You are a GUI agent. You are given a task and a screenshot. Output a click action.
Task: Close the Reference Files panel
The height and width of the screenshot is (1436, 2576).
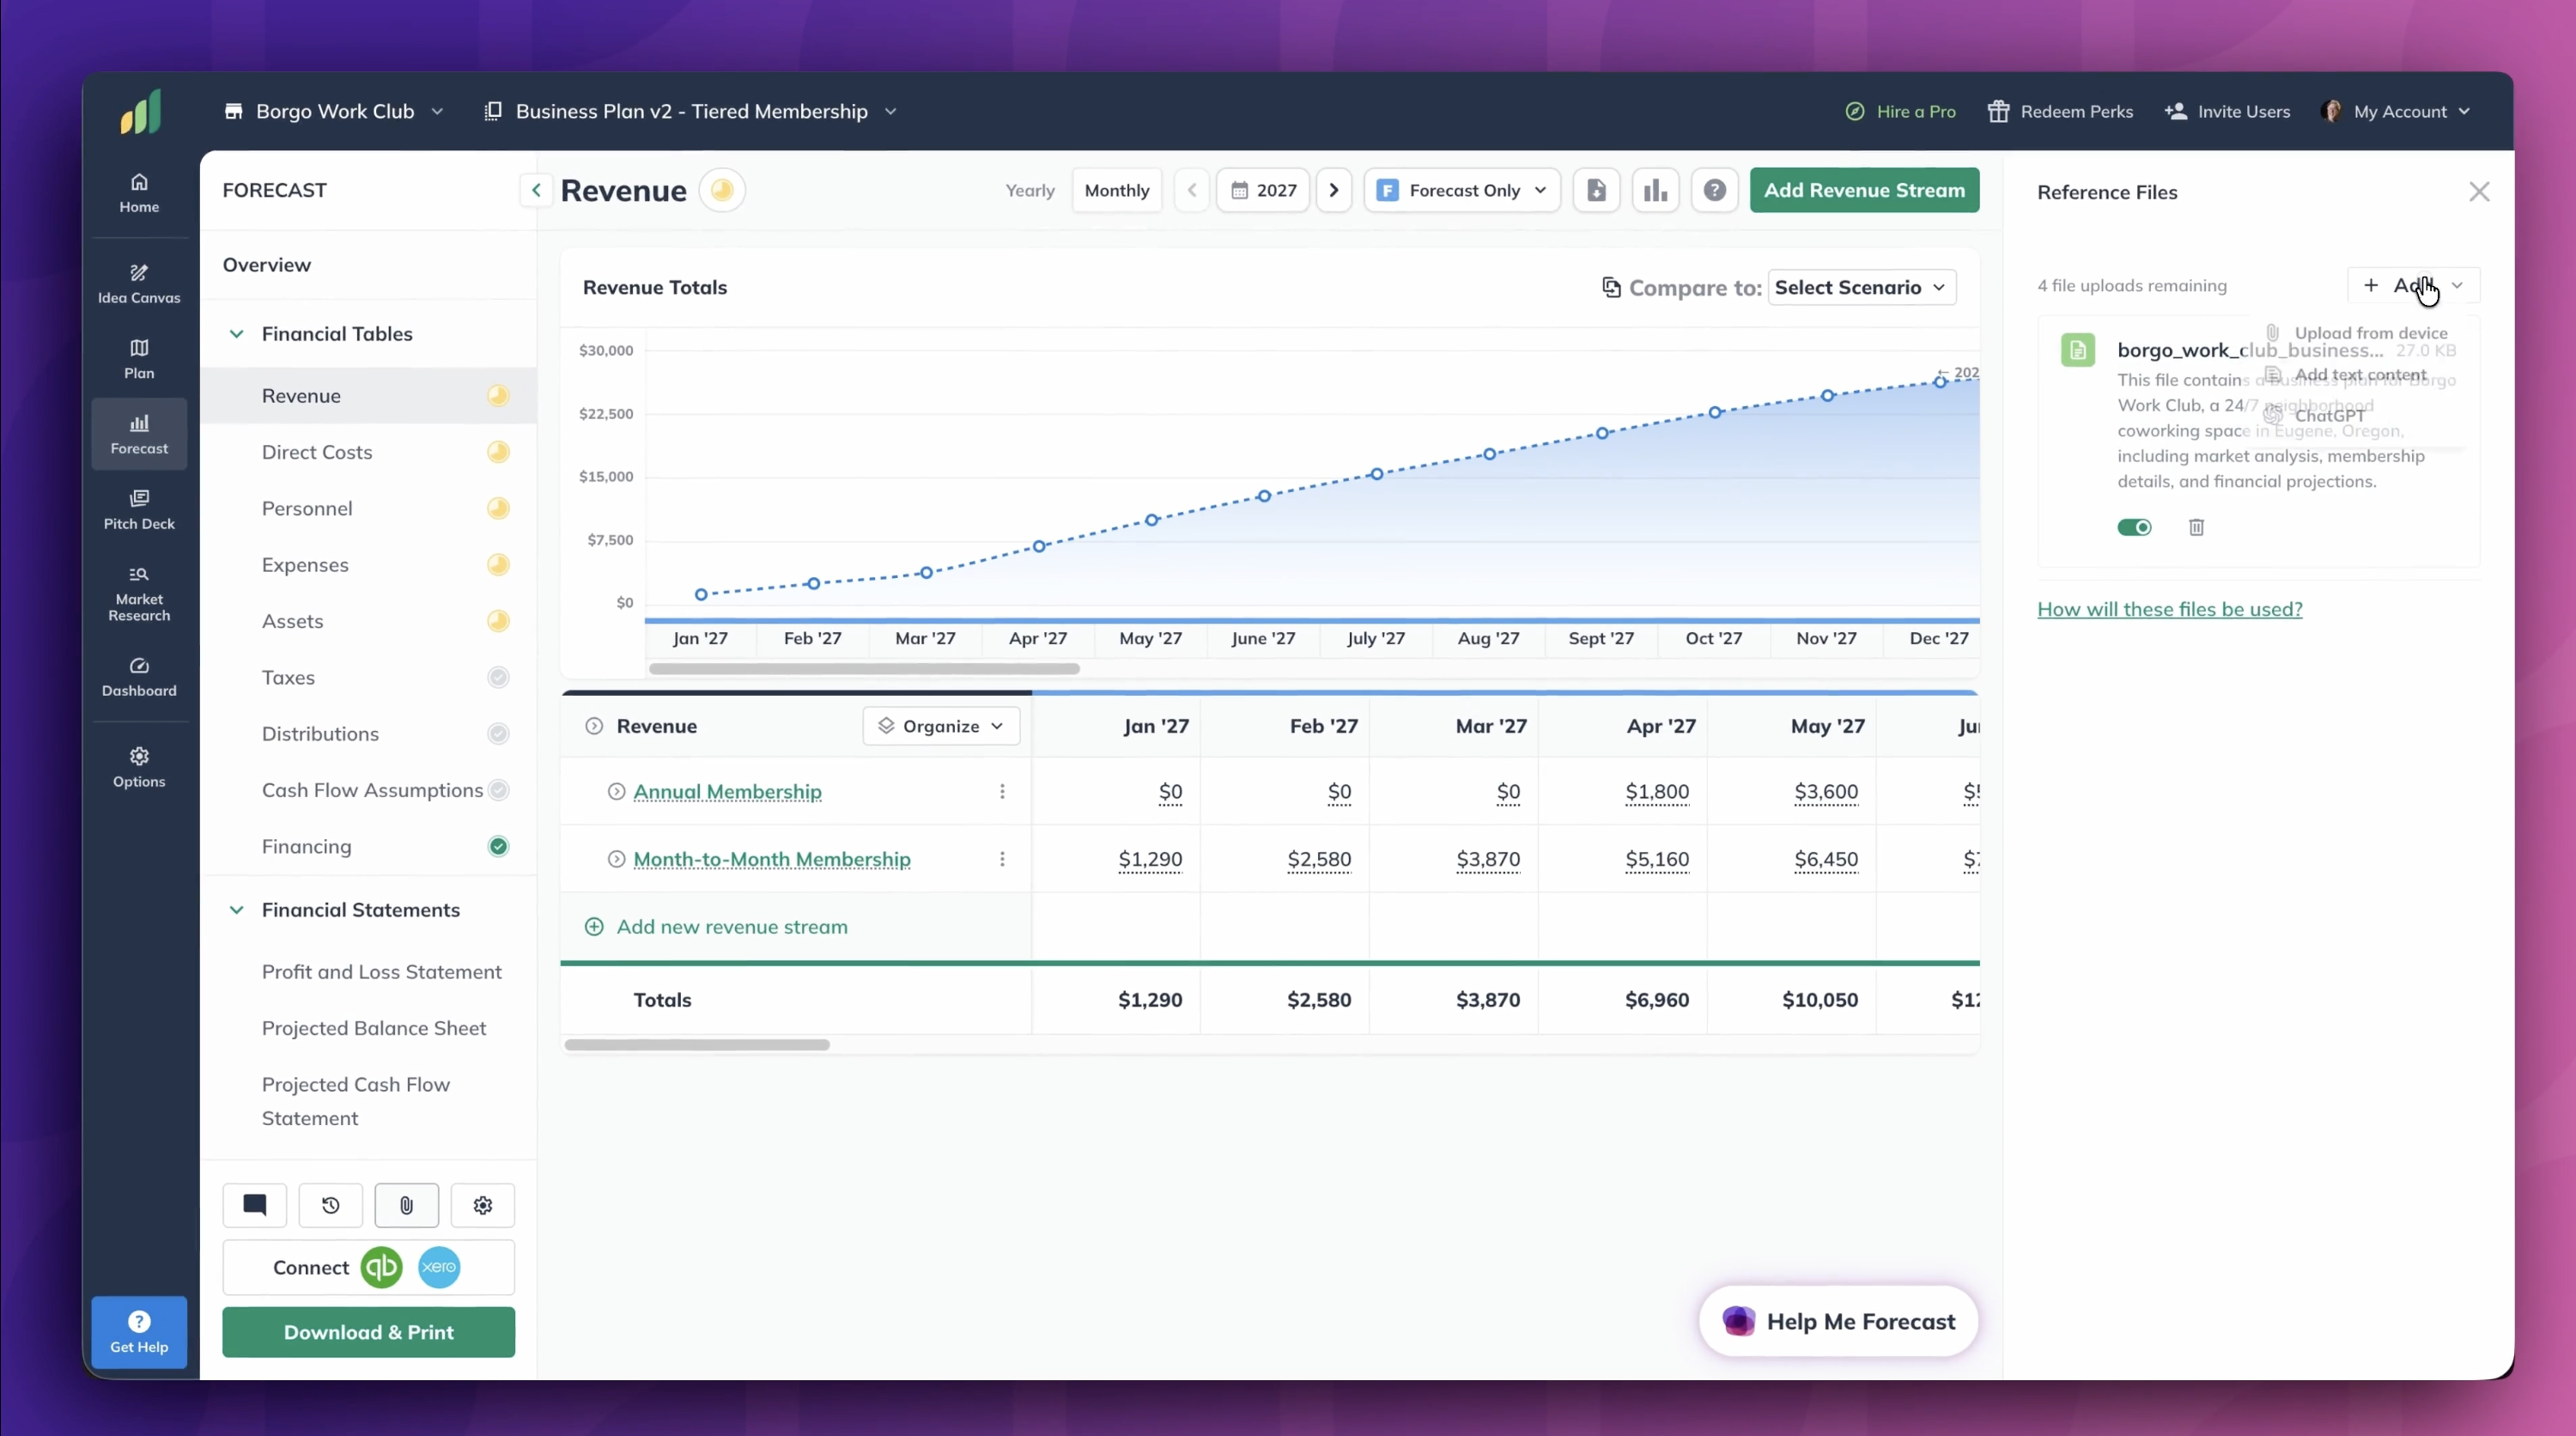(x=2479, y=192)
